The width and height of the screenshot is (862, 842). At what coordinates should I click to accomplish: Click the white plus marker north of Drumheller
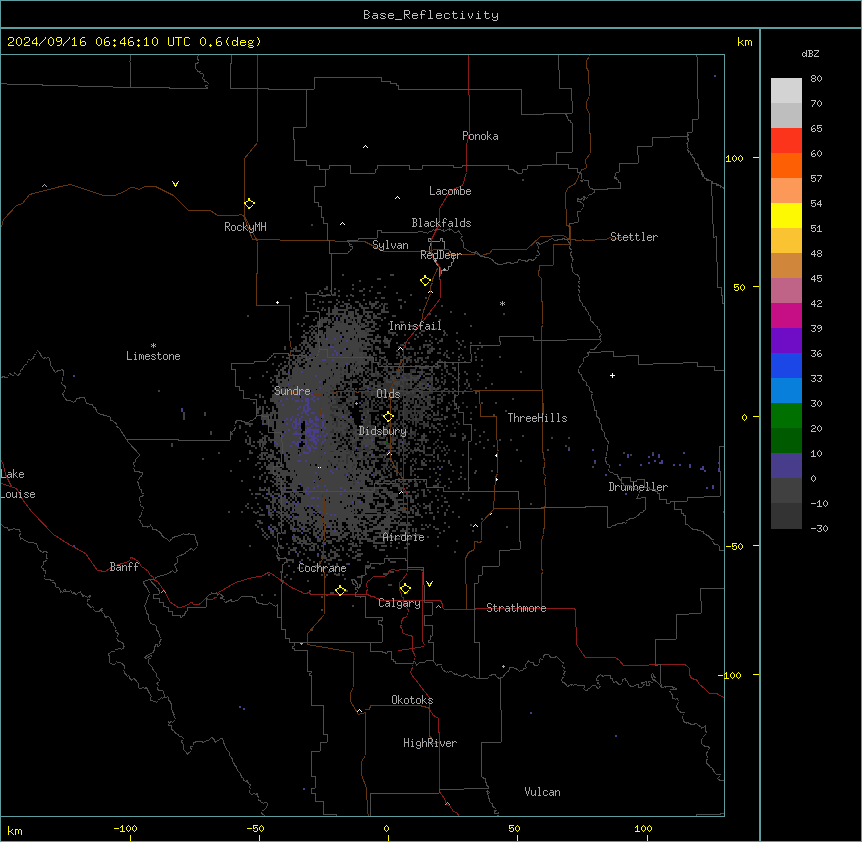(612, 375)
